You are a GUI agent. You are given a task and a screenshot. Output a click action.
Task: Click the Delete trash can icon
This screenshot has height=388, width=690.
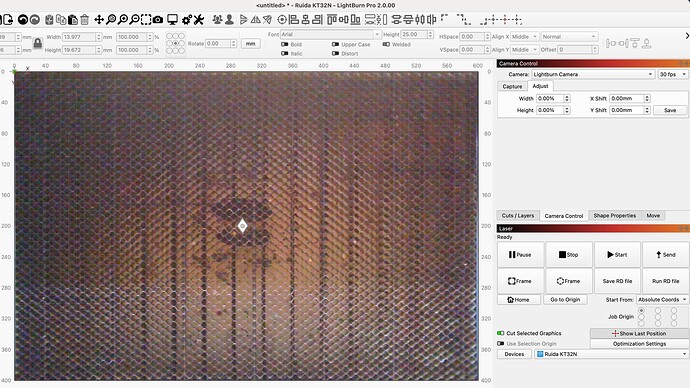[84, 20]
